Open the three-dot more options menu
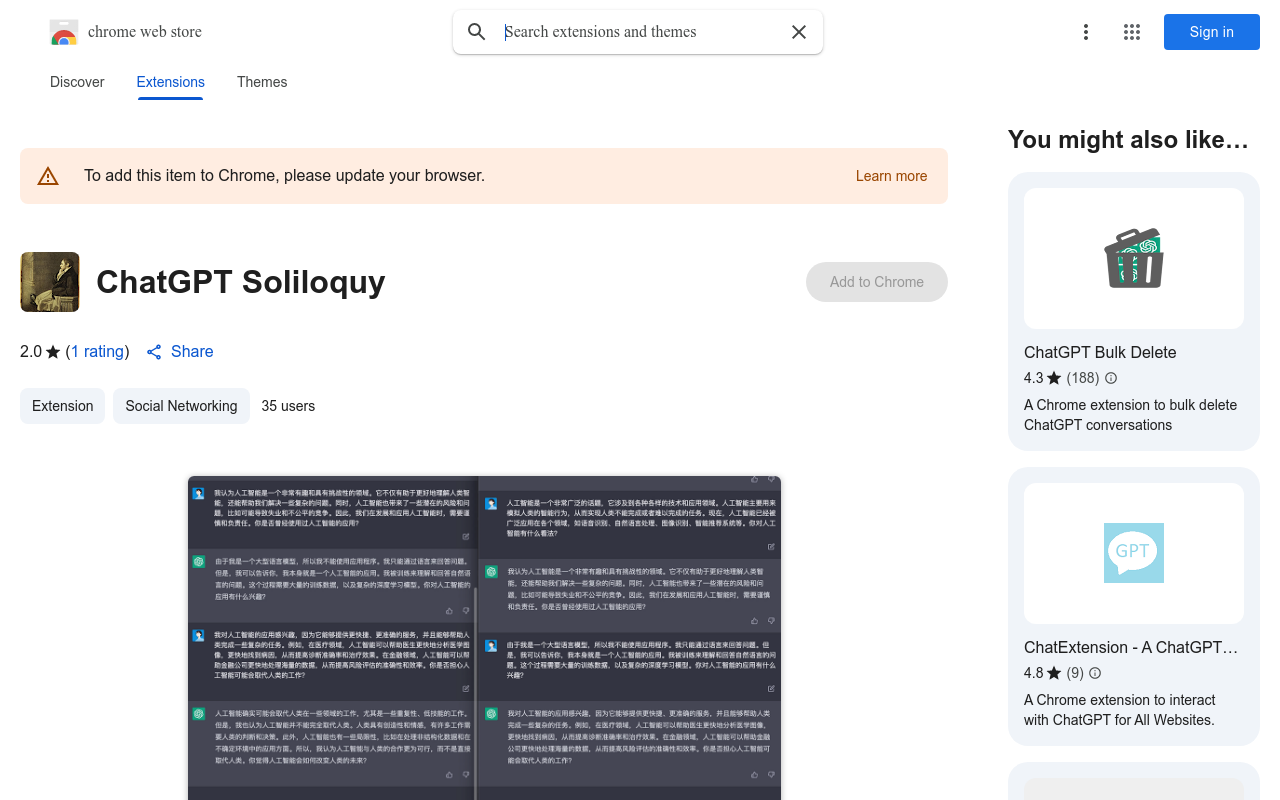This screenshot has width=1280, height=800. pyautogui.click(x=1086, y=32)
